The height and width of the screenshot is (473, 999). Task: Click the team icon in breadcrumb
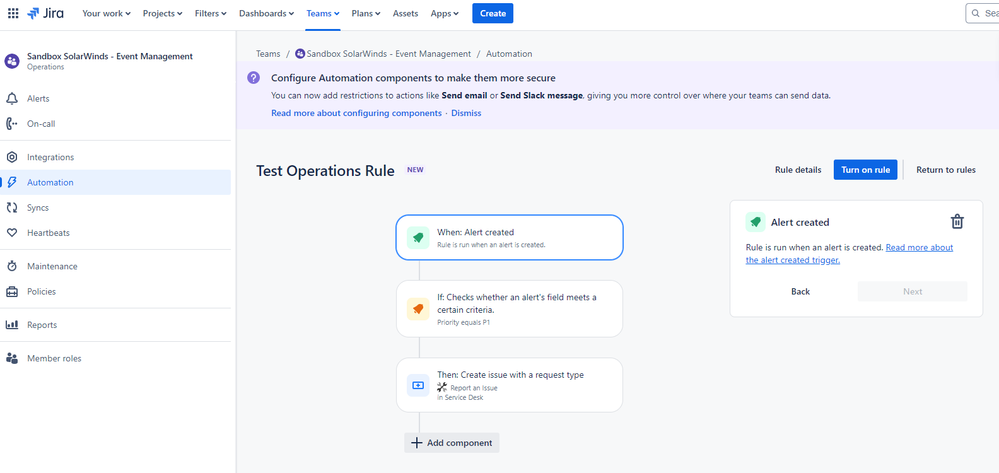point(300,54)
